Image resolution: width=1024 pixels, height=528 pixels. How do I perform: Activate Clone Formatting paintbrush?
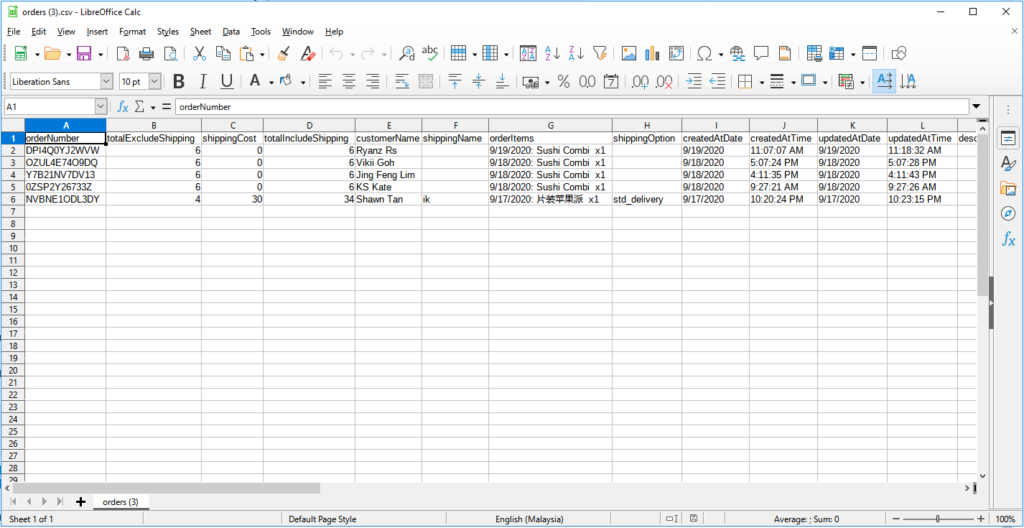pyautogui.click(x=283, y=54)
